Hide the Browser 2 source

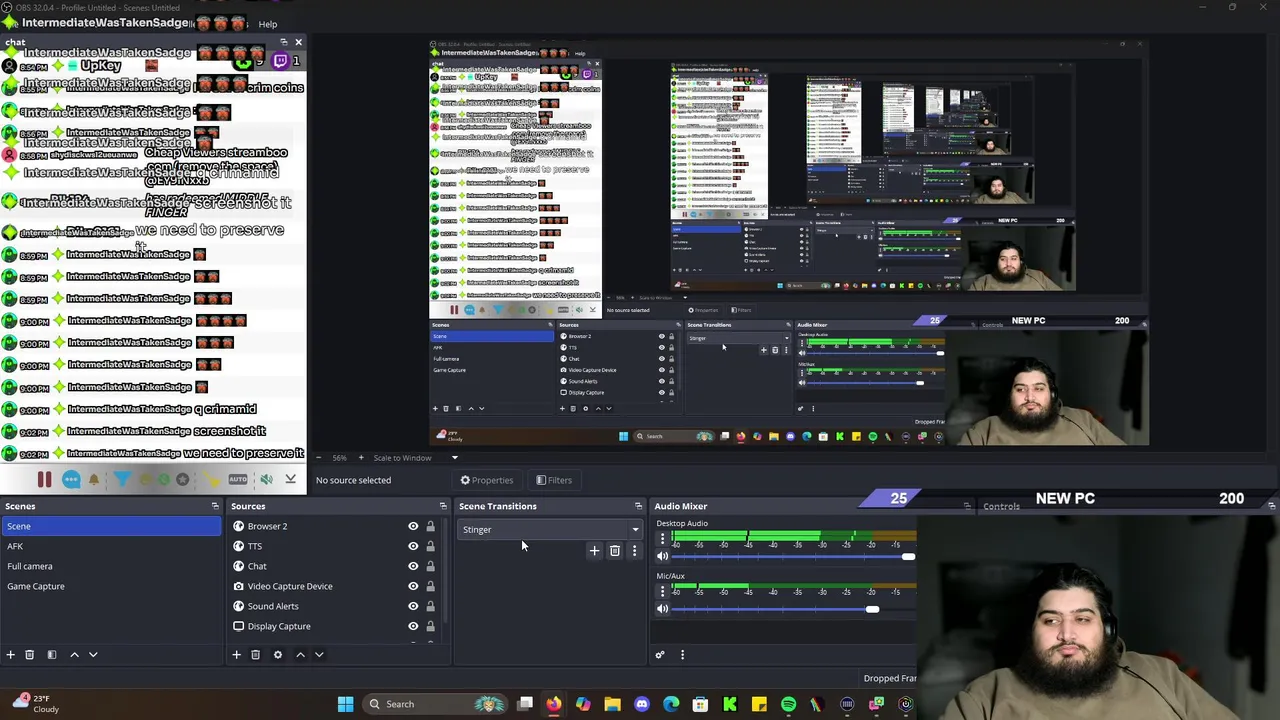(413, 526)
